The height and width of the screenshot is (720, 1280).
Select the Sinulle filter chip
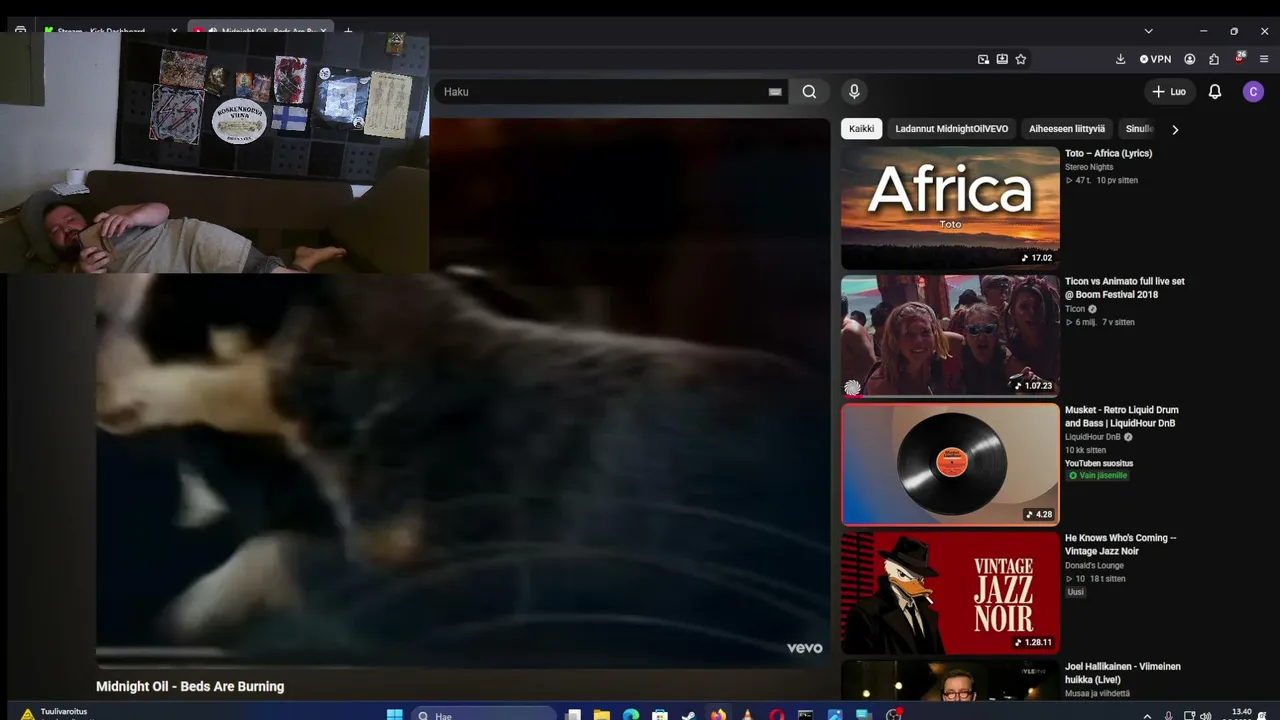(x=1139, y=129)
